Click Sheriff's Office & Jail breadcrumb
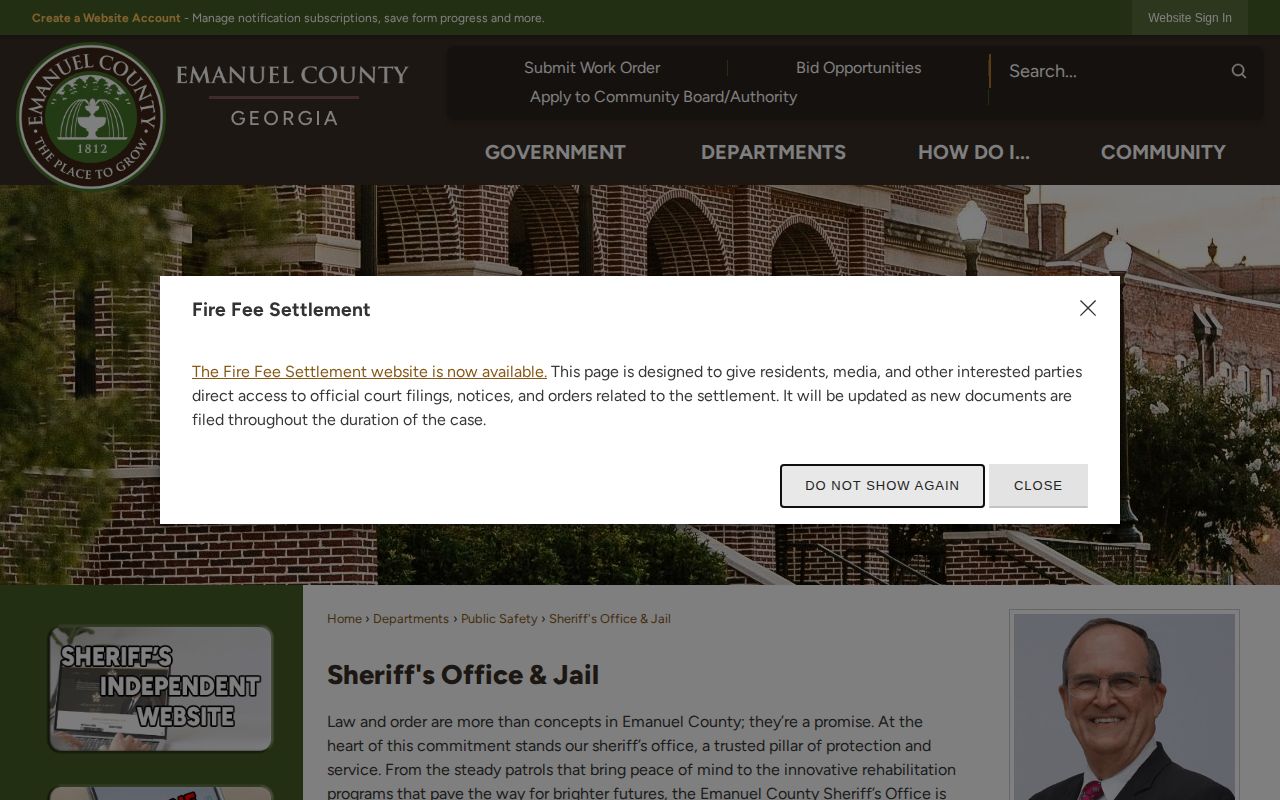The height and width of the screenshot is (800, 1280). [610, 619]
